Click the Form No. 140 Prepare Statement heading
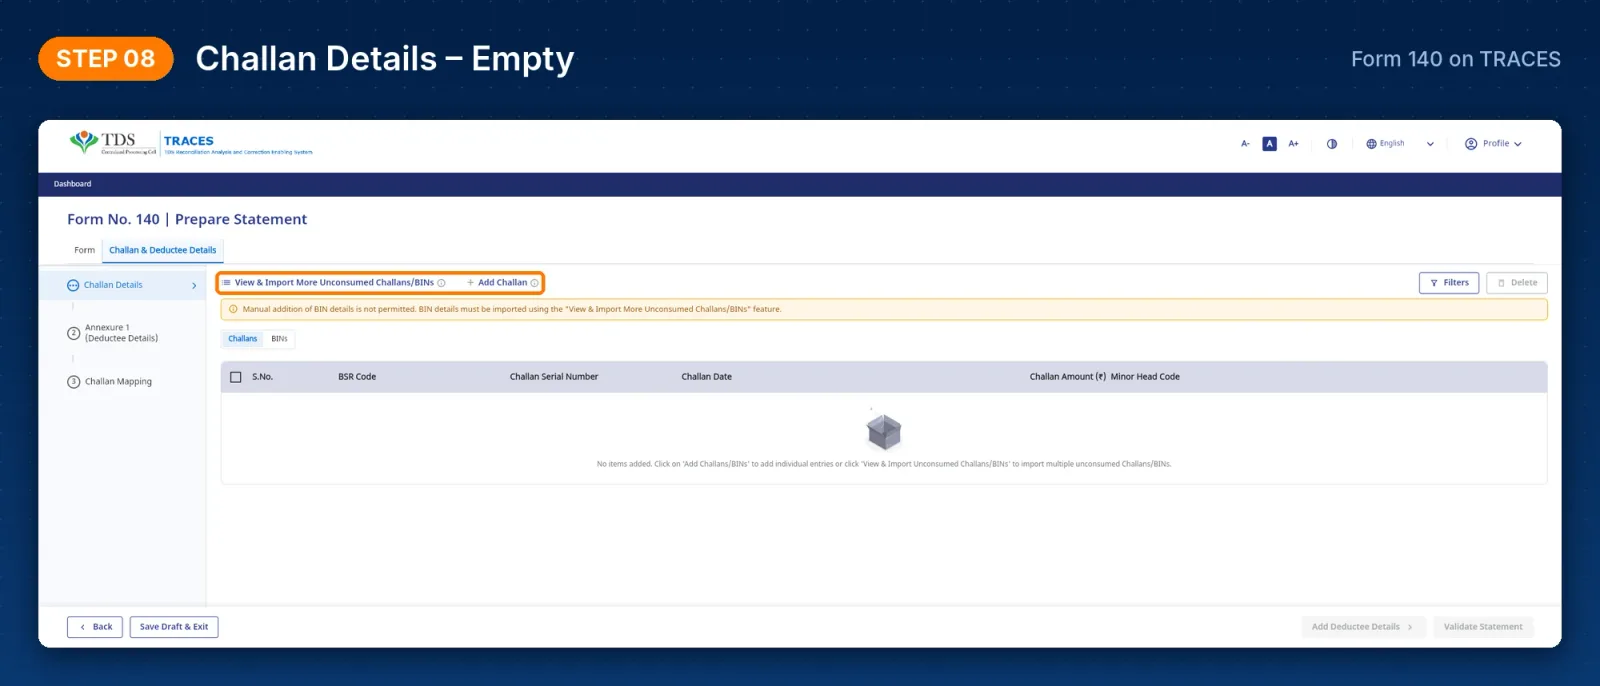 click(x=187, y=219)
